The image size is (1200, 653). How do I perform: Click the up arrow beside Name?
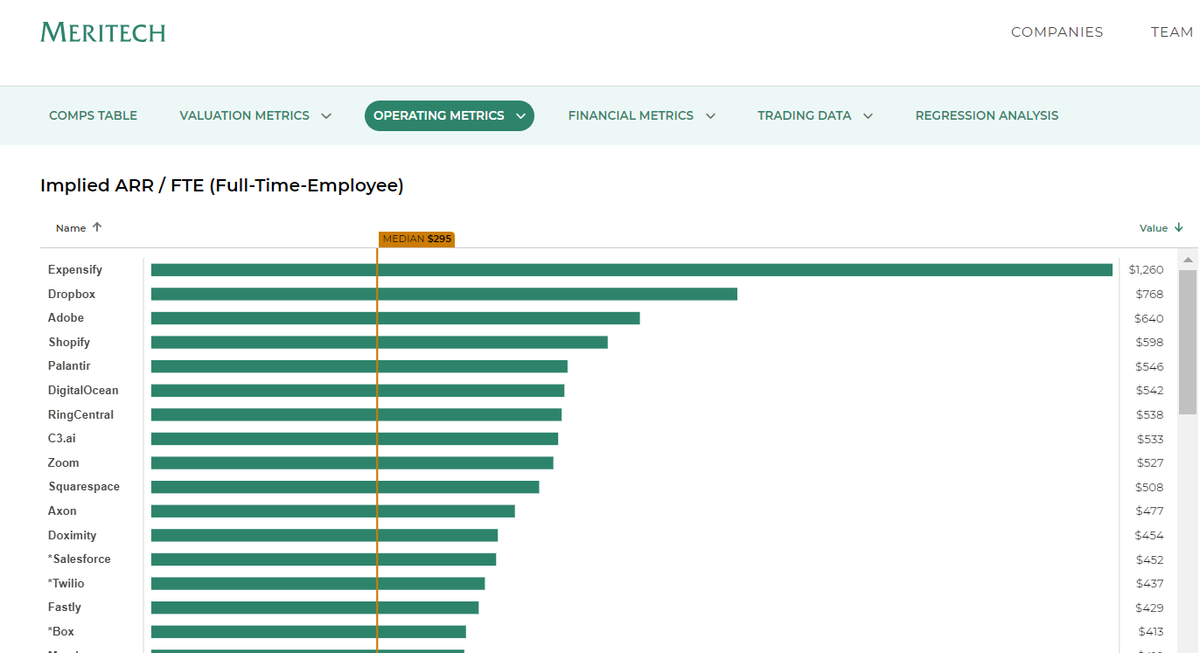coord(97,227)
